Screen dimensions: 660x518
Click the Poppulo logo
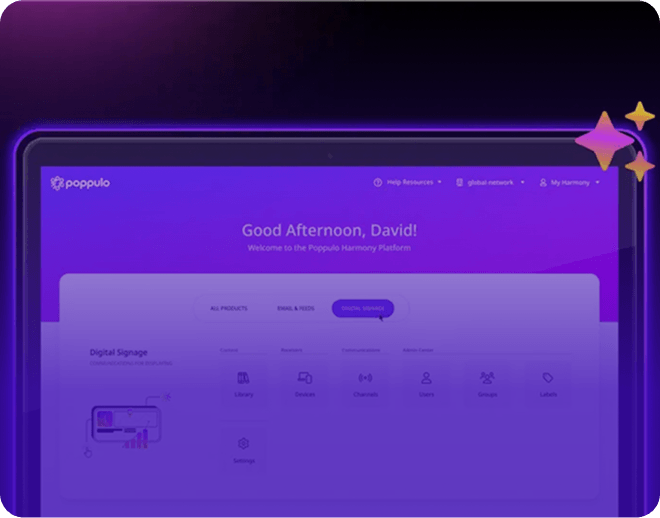(x=83, y=183)
